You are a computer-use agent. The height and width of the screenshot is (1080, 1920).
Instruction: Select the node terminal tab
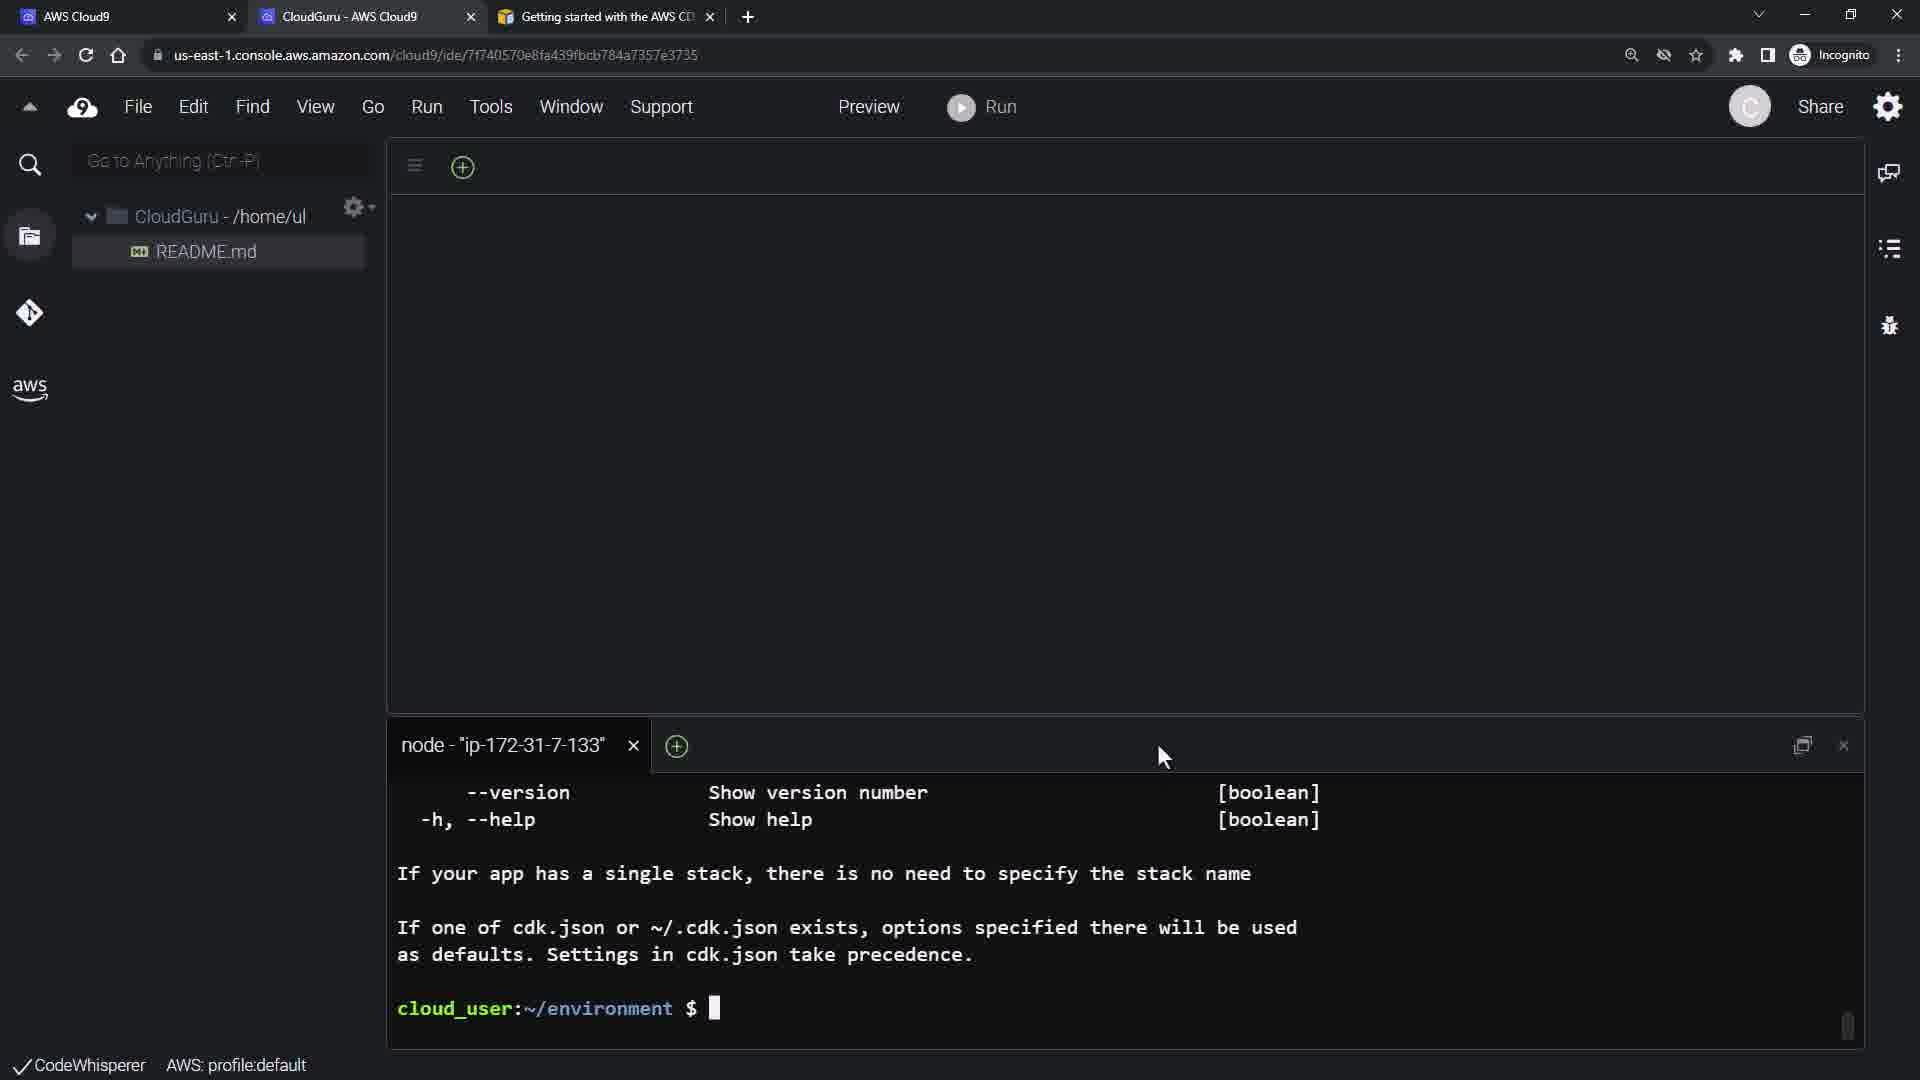[x=503, y=746]
